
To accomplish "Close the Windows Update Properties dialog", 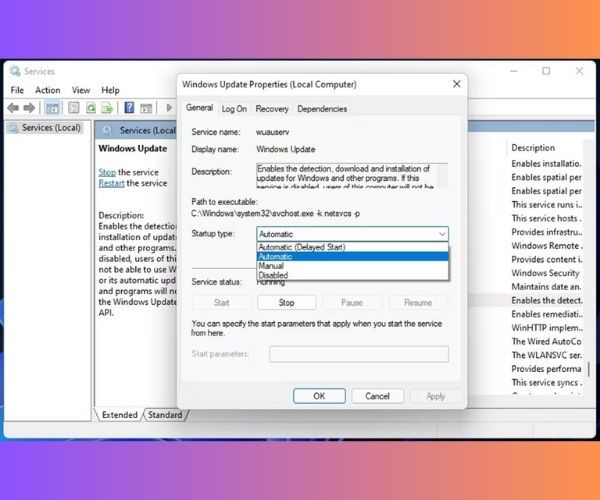I will click(x=457, y=84).
